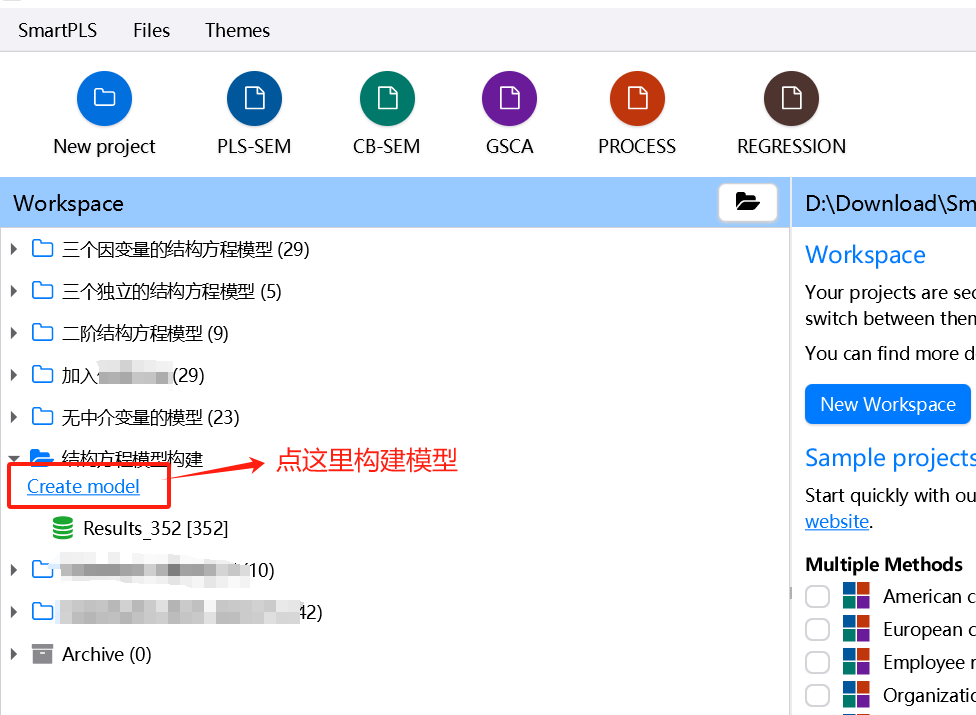Open the Themes menu
The height and width of the screenshot is (715, 976).
click(237, 30)
